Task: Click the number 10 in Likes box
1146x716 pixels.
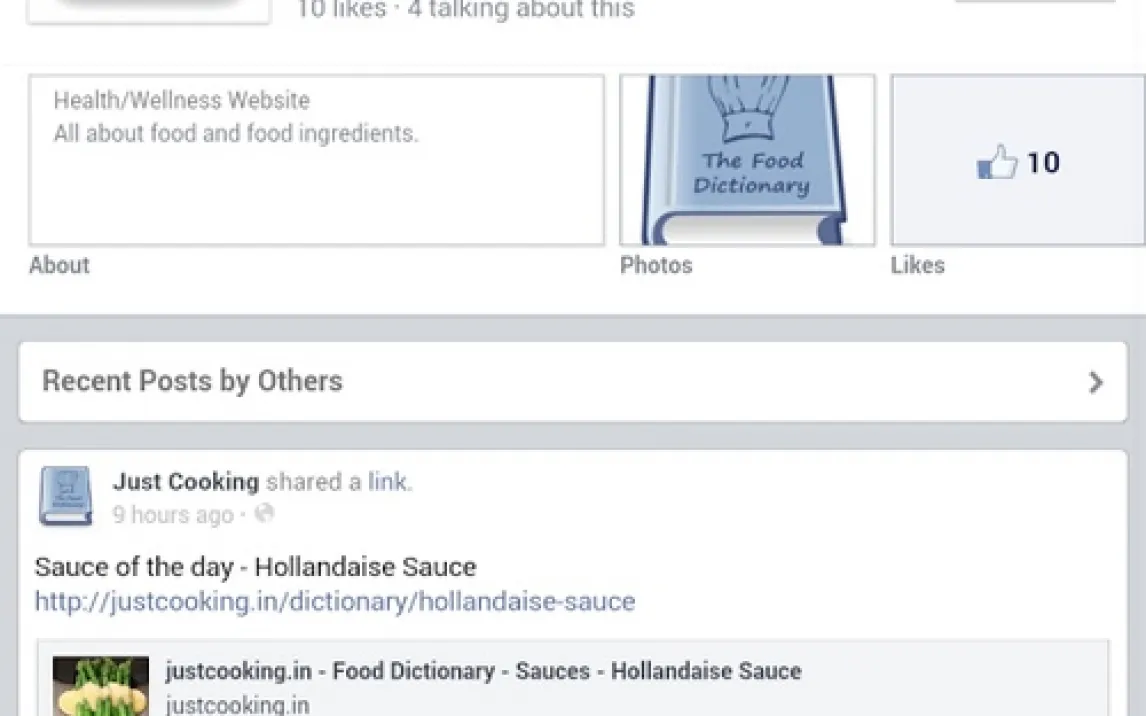Action: point(1043,163)
